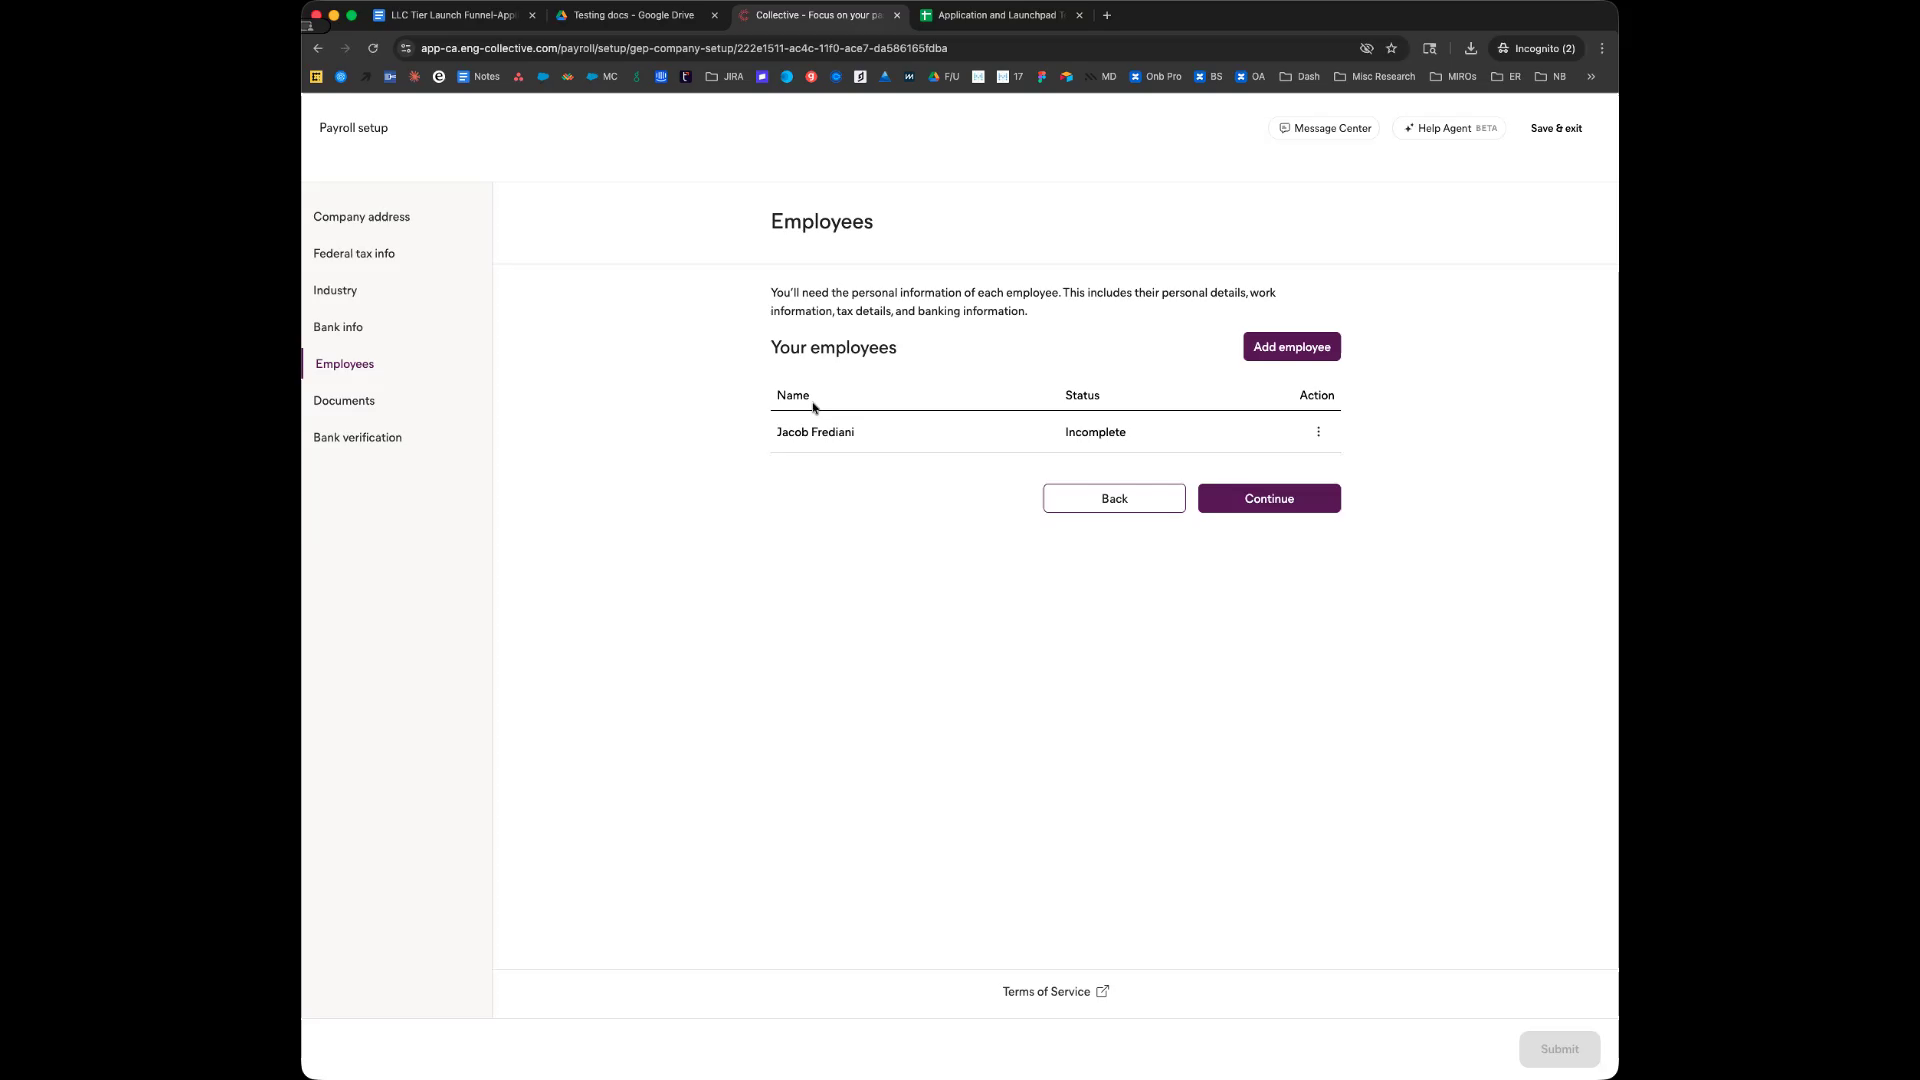
Task: Switch to Testing docs Google Drive tab
Action: (633, 15)
